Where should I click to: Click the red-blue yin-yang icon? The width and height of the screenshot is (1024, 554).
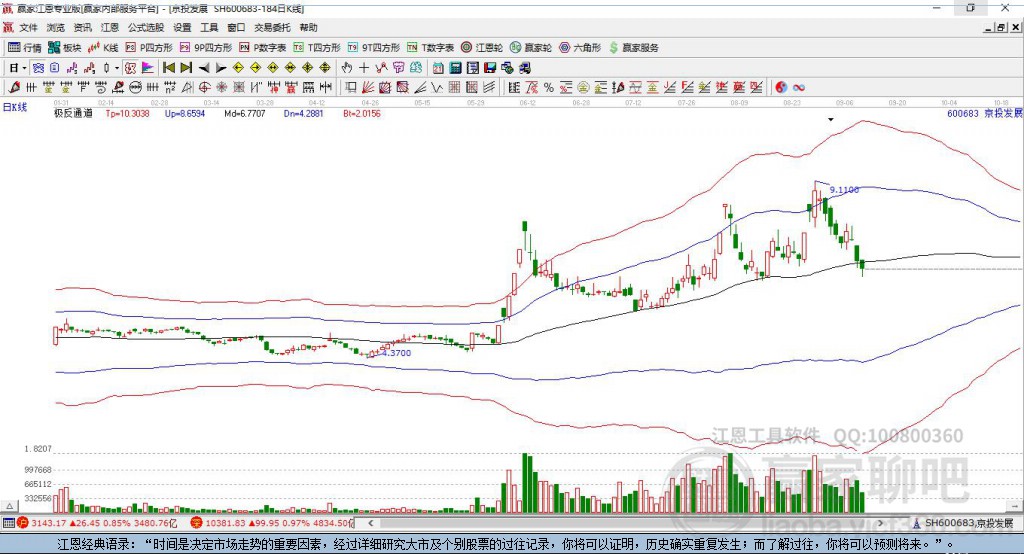[781, 87]
